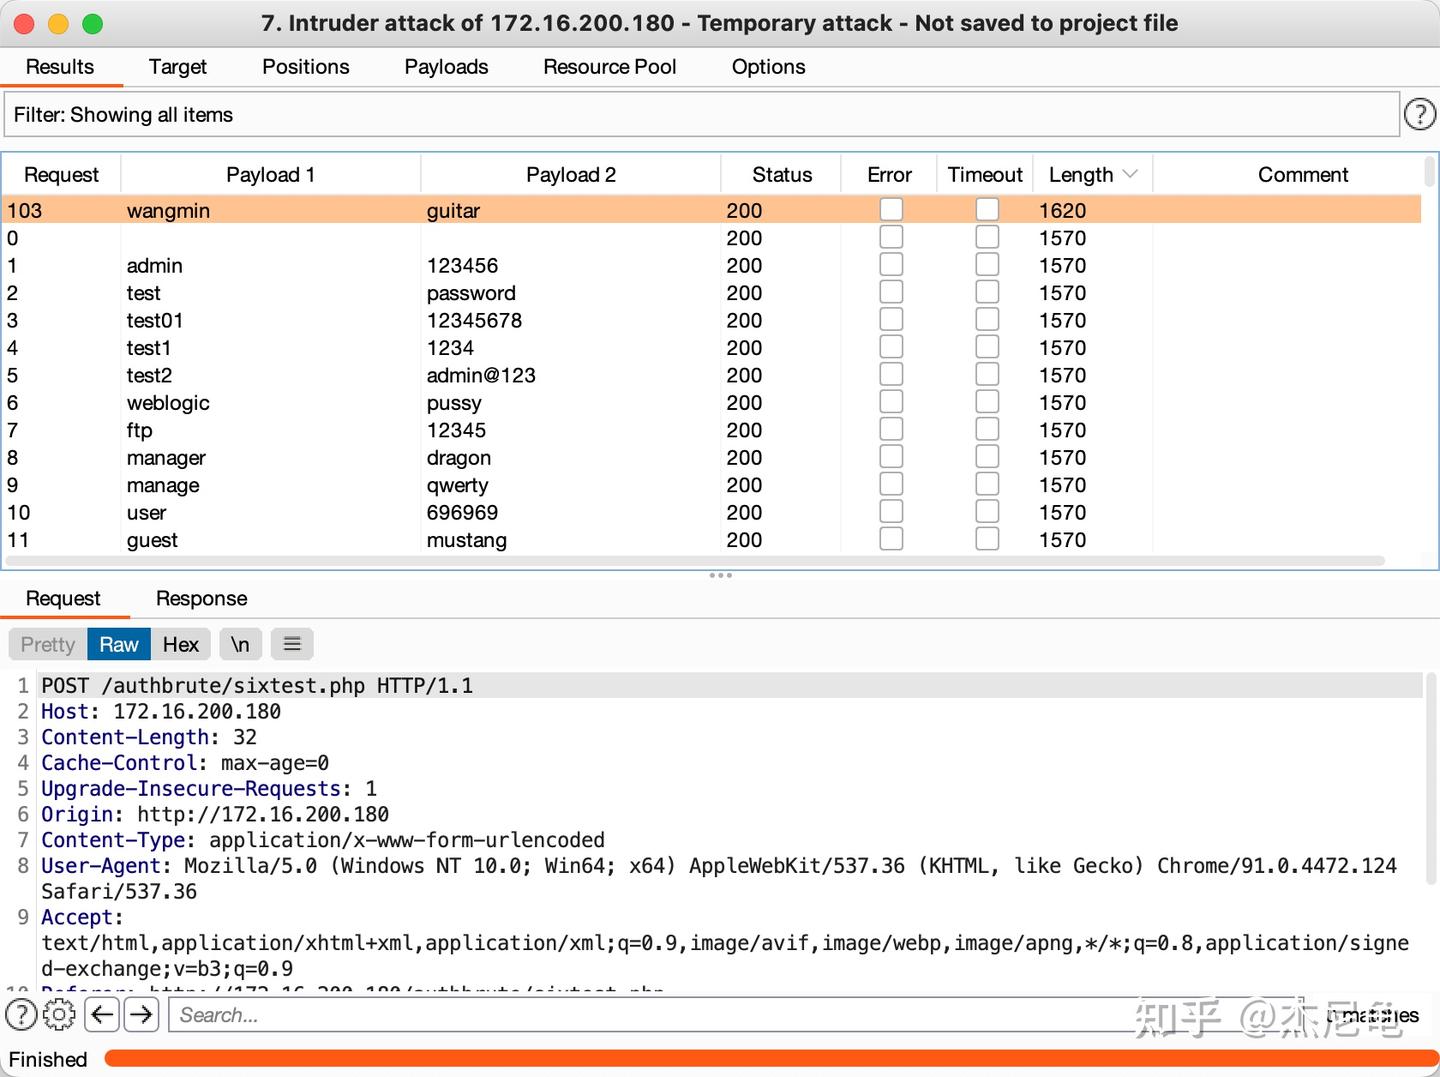
Task: Open the Positions tab
Action: (x=306, y=67)
